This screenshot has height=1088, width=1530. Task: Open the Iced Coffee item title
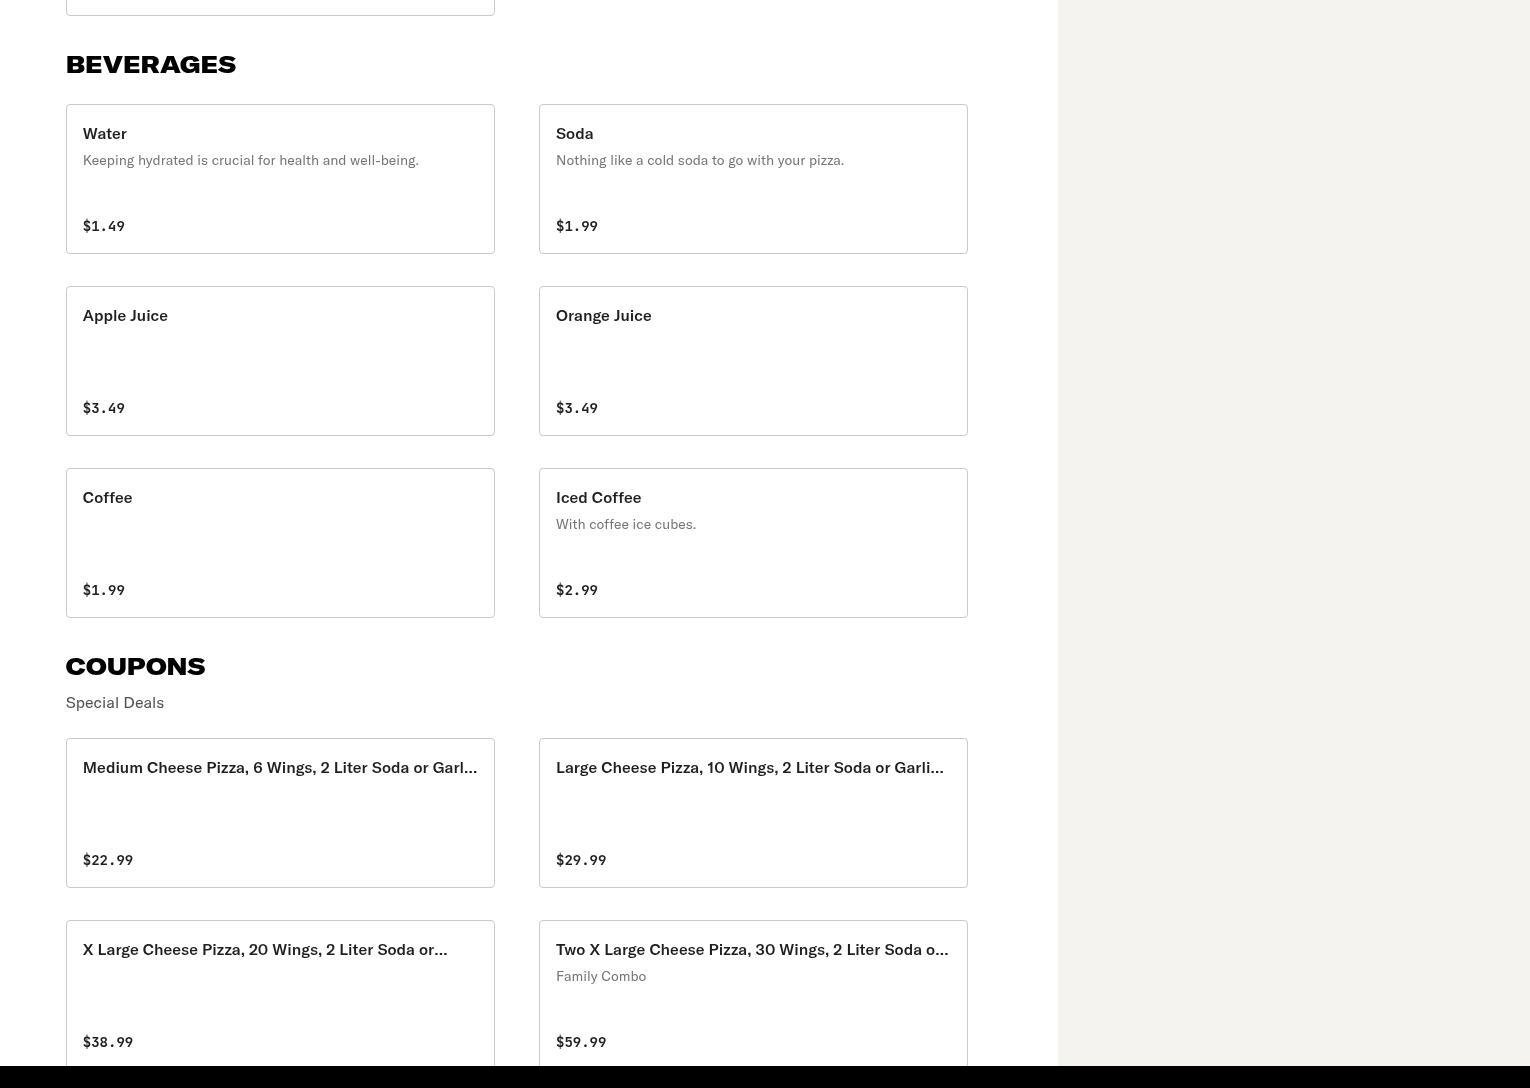click(x=598, y=497)
